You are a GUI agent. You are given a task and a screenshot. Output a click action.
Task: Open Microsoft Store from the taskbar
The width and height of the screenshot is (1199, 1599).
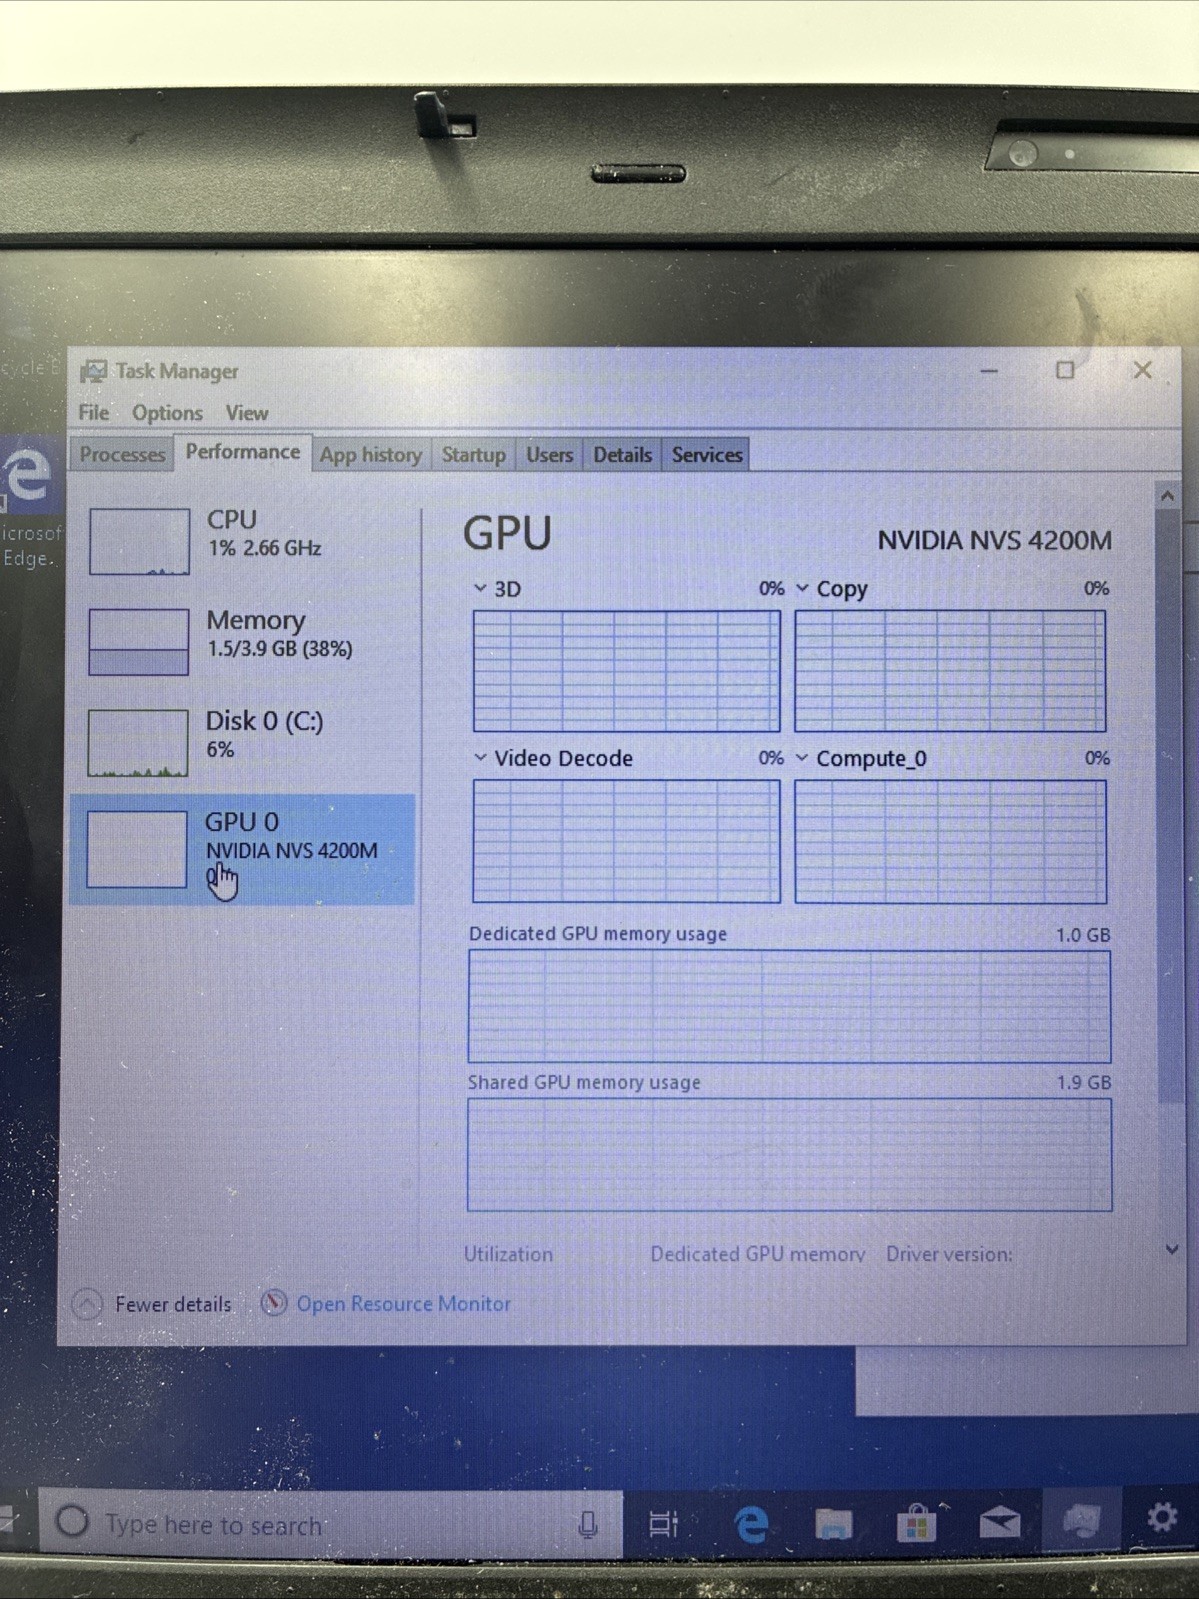(x=915, y=1524)
